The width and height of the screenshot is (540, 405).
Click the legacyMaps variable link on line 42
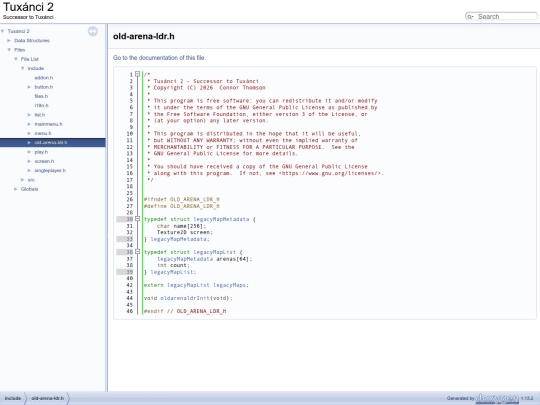click(x=229, y=285)
